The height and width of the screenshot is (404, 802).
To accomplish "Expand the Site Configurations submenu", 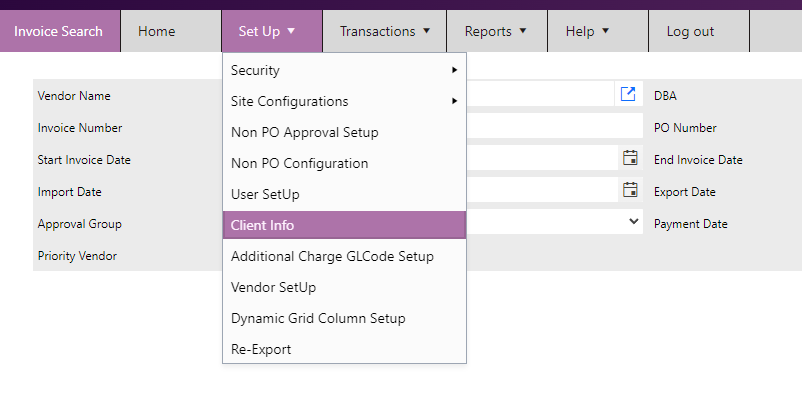I will pos(344,101).
